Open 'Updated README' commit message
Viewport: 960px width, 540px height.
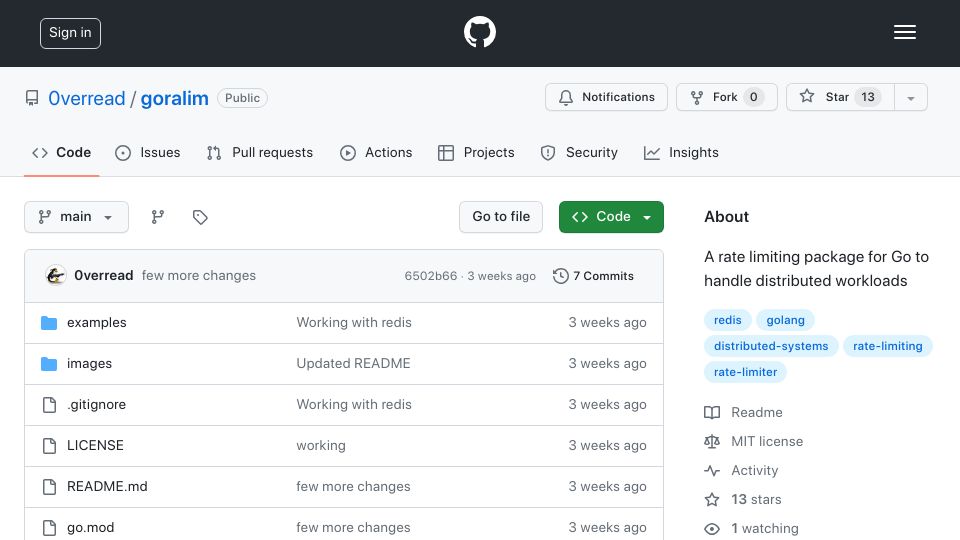pyautogui.click(x=353, y=364)
